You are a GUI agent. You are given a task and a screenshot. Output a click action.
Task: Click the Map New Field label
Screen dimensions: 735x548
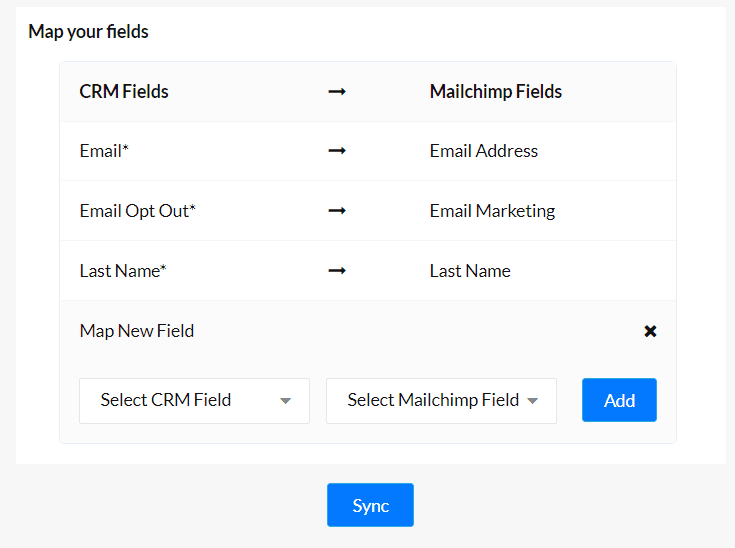tap(137, 331)
